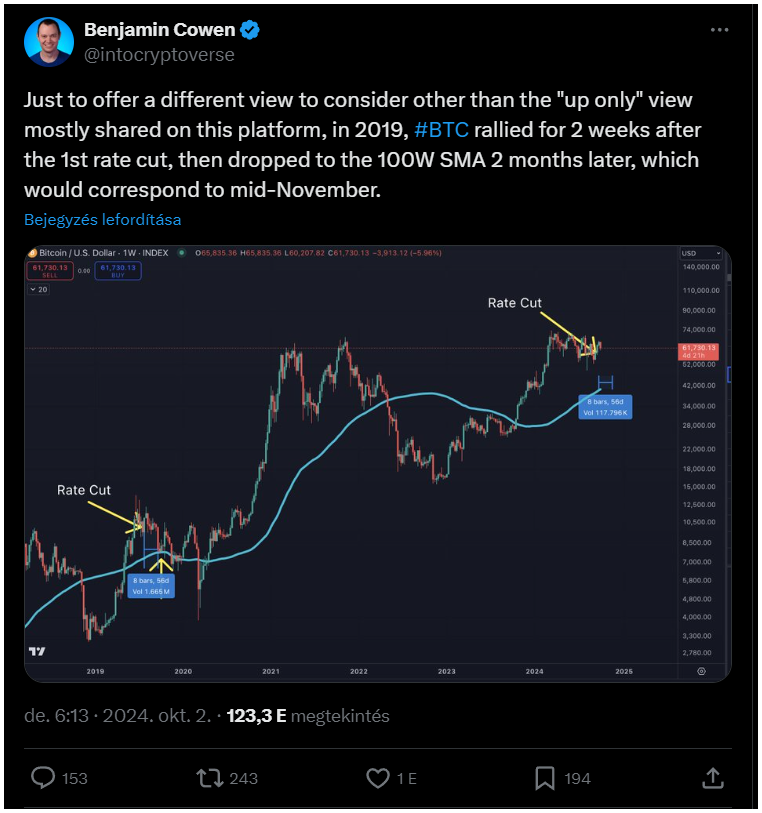Click Bejegyzés lefordítása translate link
This screenshot has height=813, width=762.
pyautogui.click(x=103, y=219)
